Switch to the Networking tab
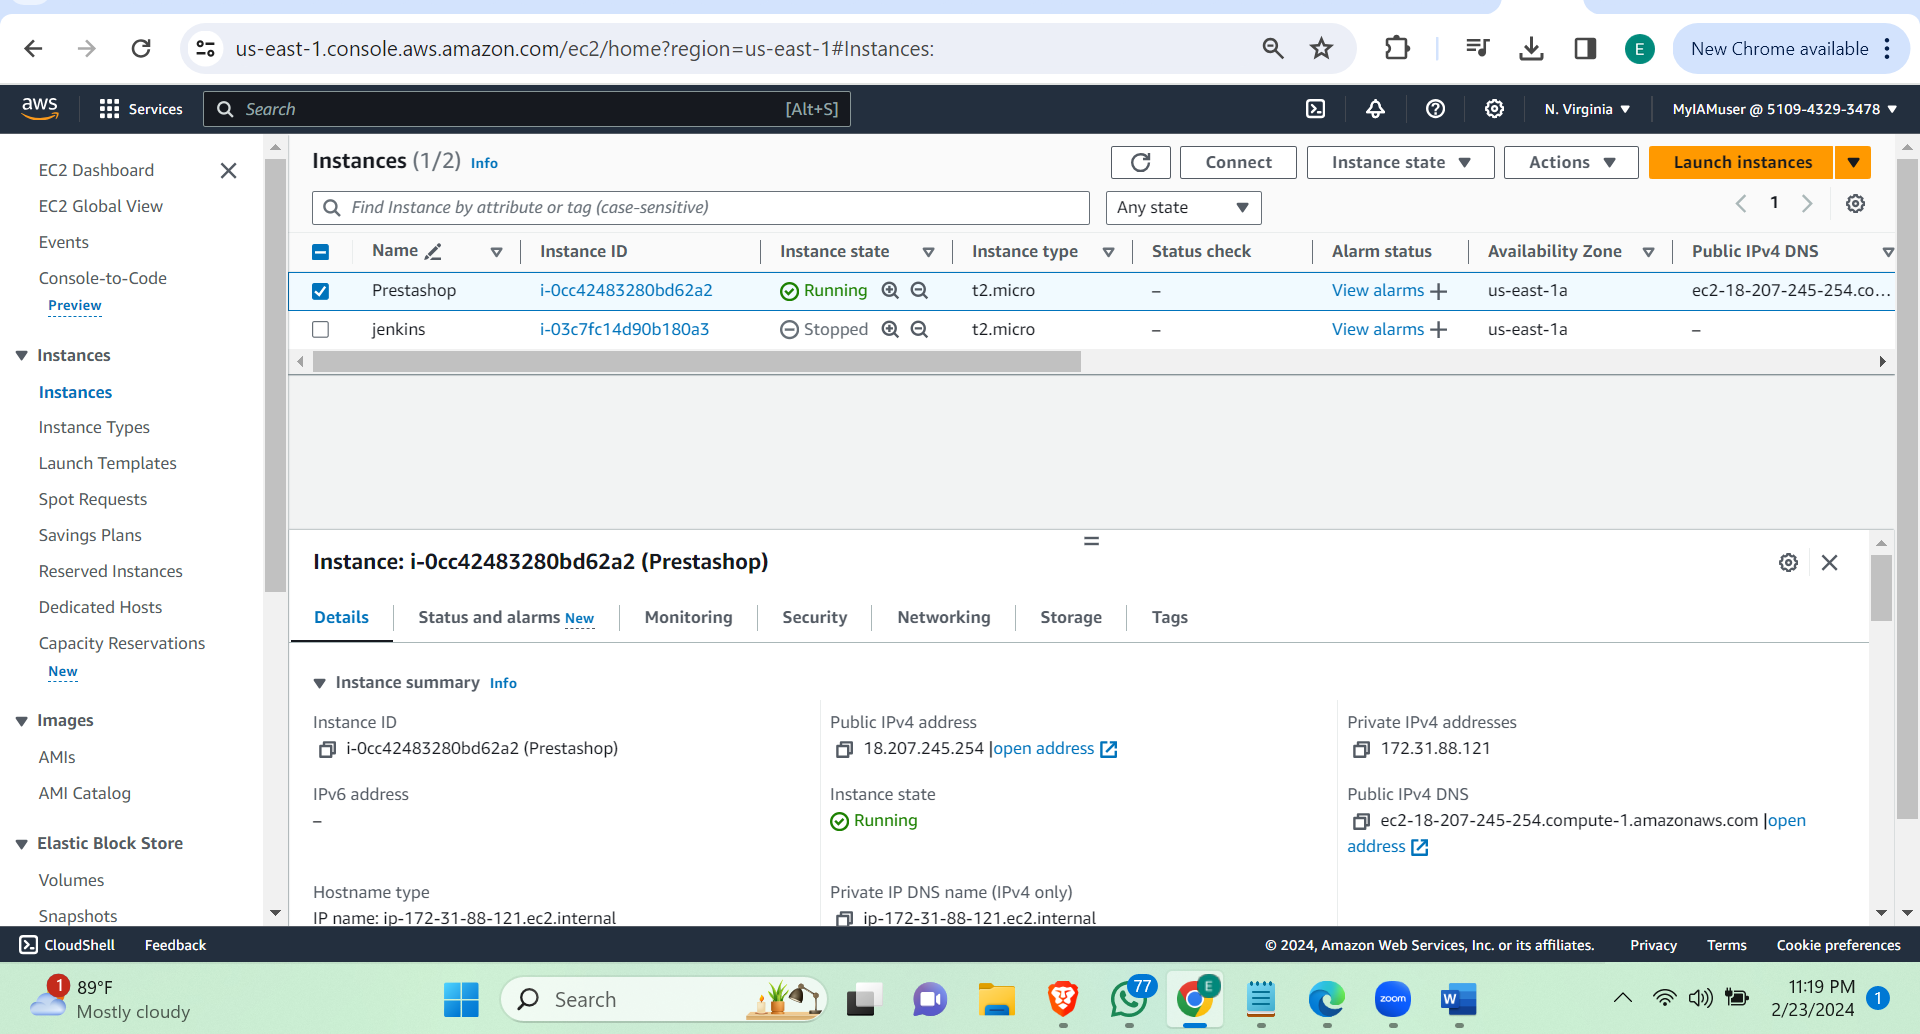Screen dimensions: 1920x1034 click(943, 618)
